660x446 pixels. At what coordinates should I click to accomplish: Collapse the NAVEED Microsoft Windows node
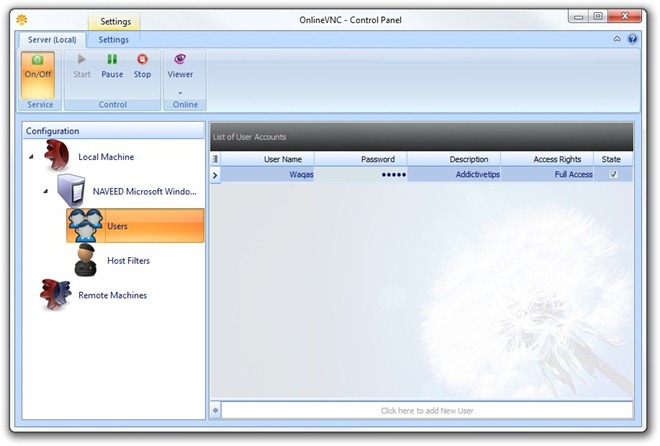click(x=45, y=191)
